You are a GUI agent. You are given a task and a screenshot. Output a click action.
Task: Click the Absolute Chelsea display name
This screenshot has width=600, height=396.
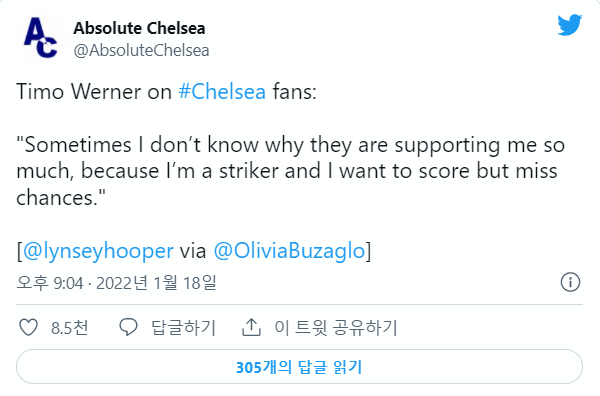click(139, 28)
